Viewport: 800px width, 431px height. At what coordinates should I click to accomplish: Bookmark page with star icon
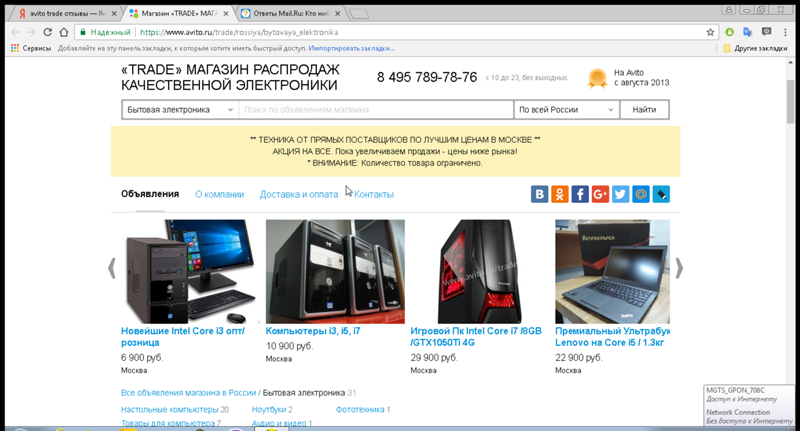point(710,32)
